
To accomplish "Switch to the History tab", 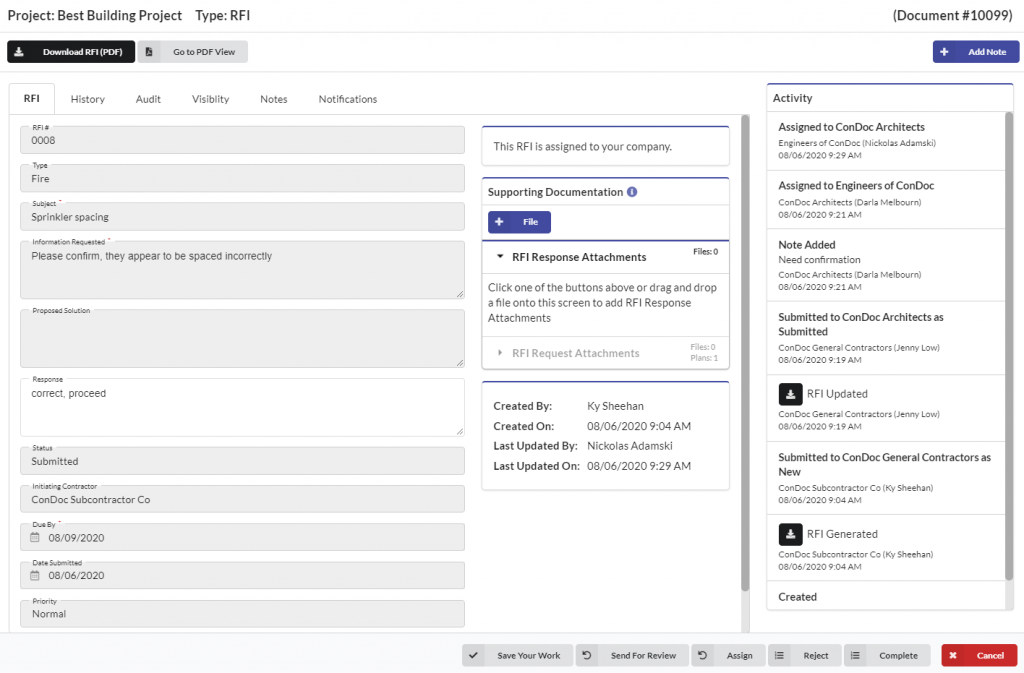I will click(88, 99).
